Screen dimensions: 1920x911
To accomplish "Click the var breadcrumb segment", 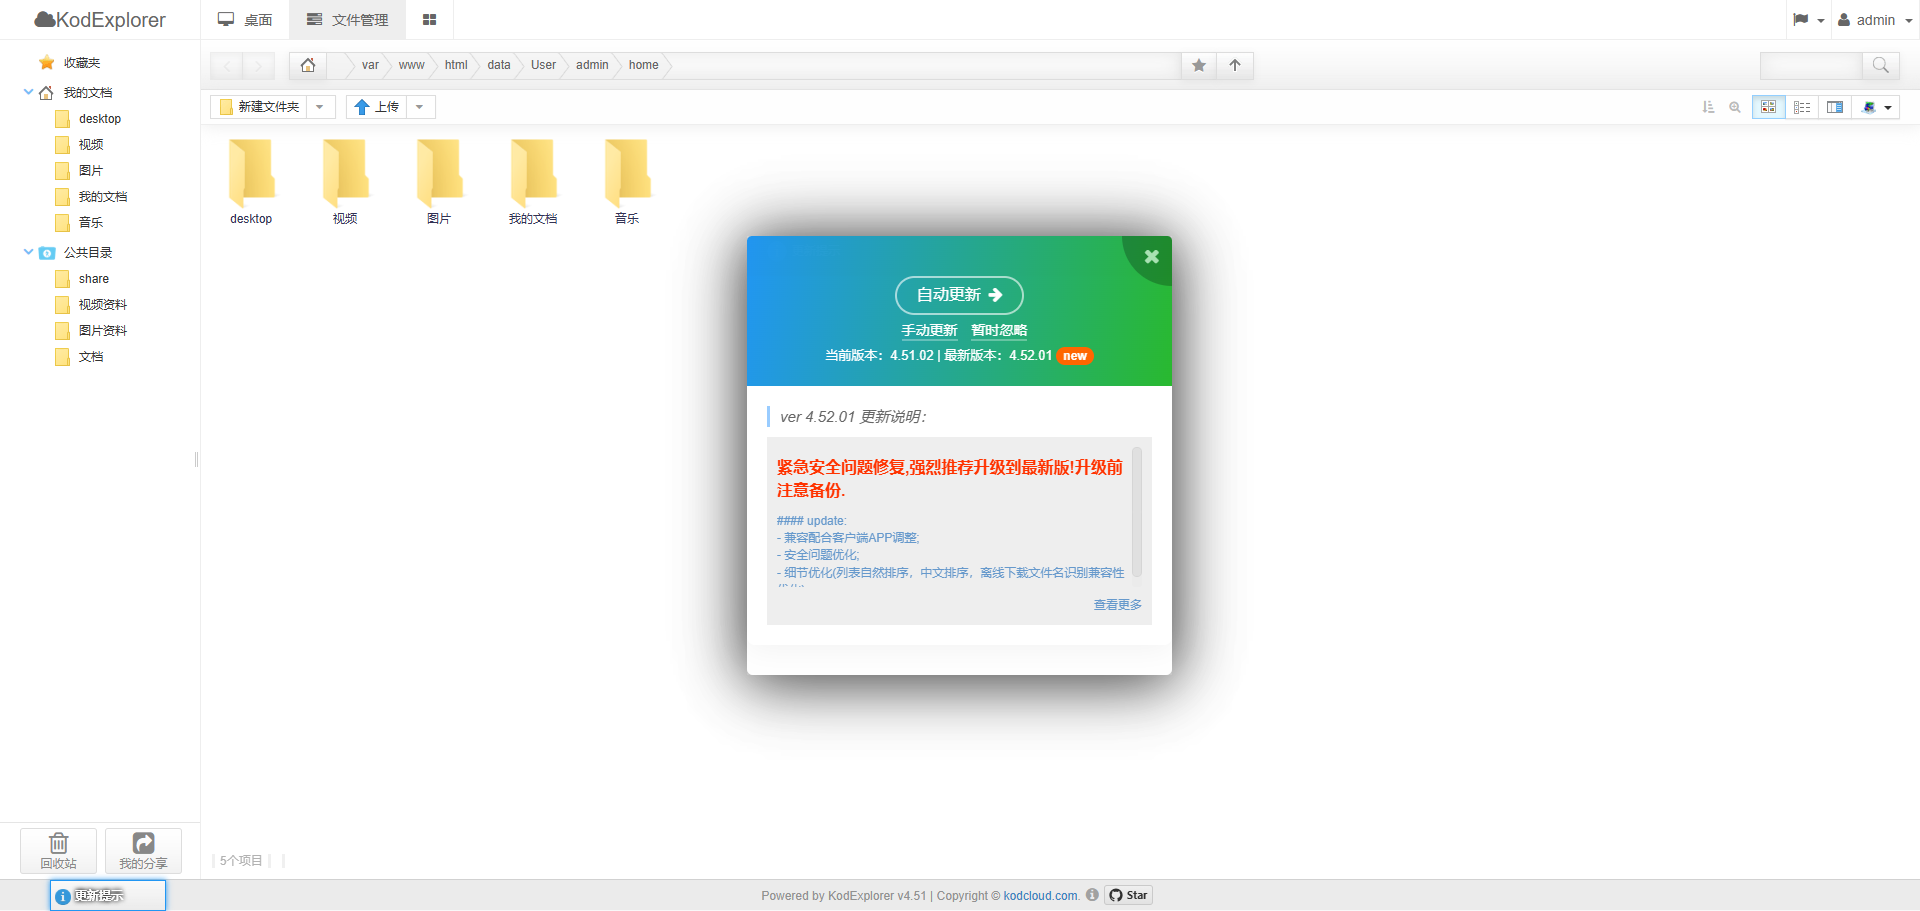I will tap(370, 65).
